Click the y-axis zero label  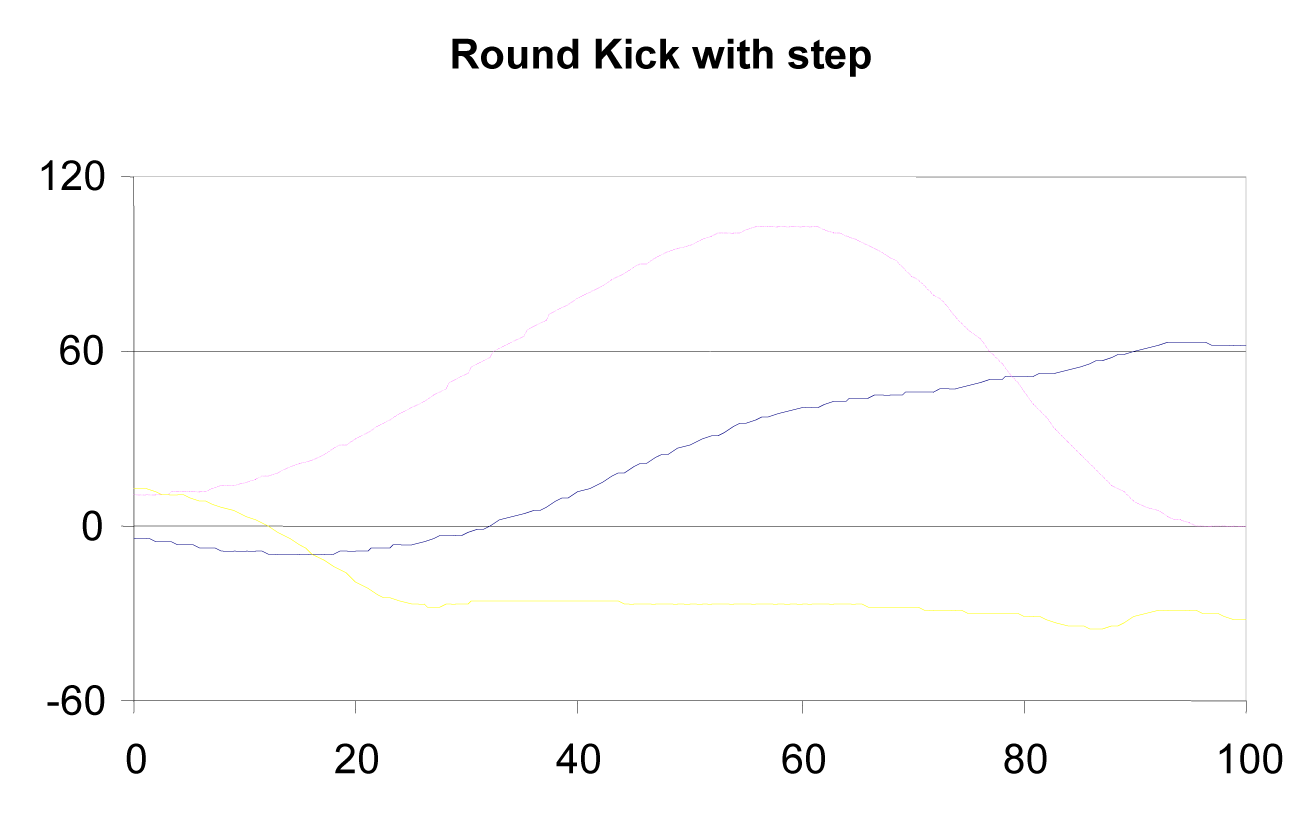[x=93, y=527]
